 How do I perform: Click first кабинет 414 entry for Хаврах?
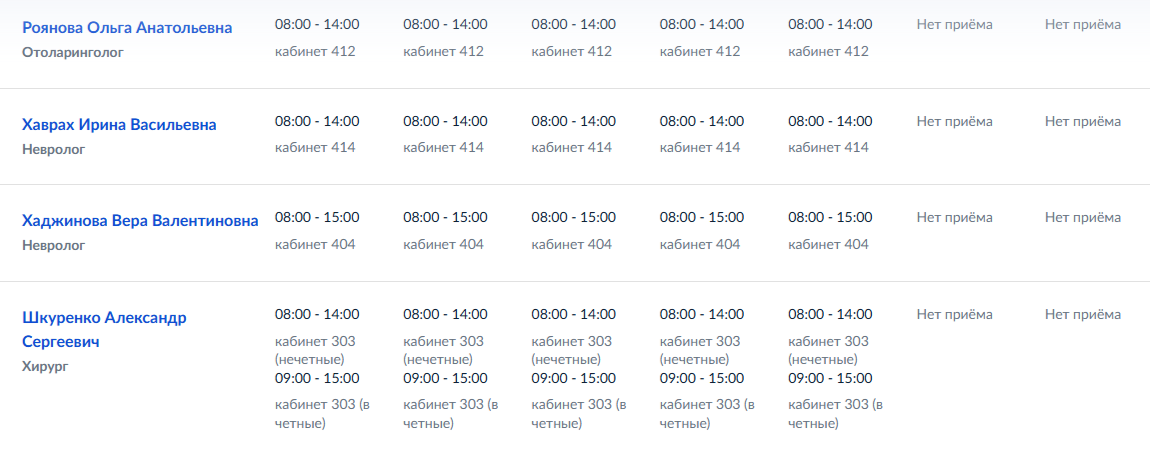(x=315, y=147)
